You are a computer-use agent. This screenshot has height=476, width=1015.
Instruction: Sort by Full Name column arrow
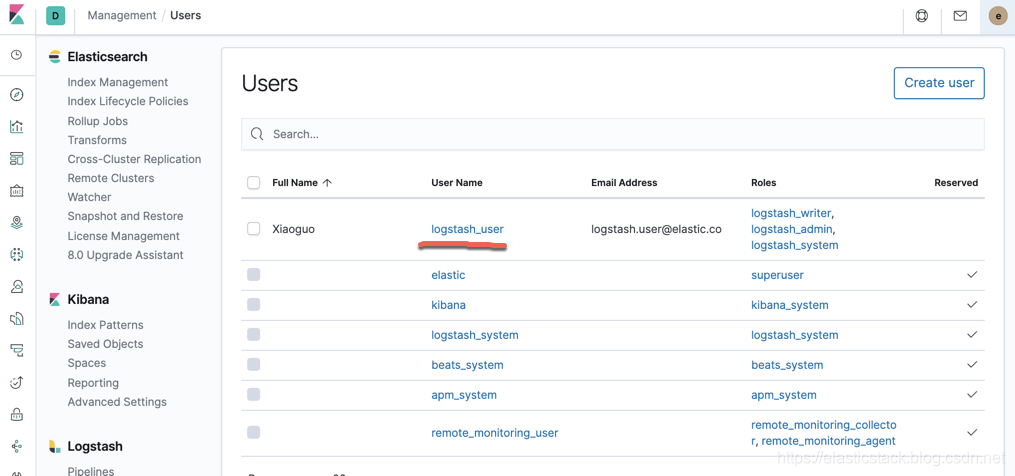coord(328,183)
